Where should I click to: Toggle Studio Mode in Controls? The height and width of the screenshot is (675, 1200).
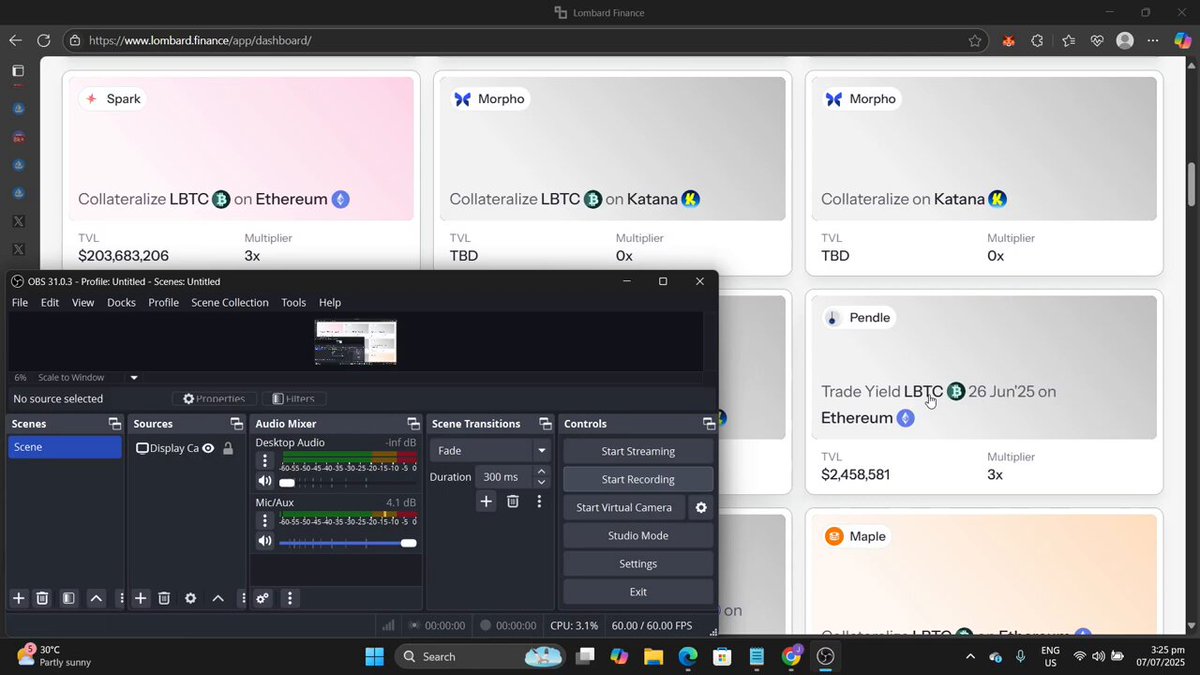tap(638, 535)
